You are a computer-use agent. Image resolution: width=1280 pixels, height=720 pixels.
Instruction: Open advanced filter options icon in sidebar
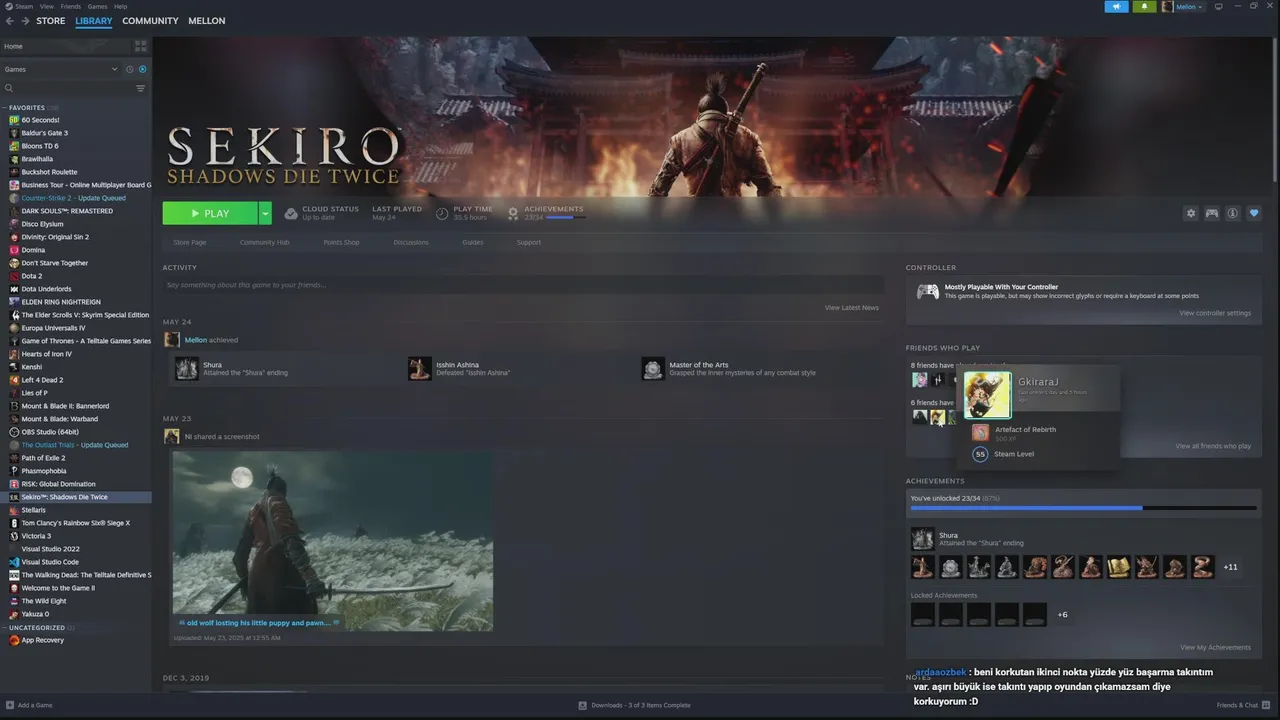pyautogui.click(x=141, y=88)
